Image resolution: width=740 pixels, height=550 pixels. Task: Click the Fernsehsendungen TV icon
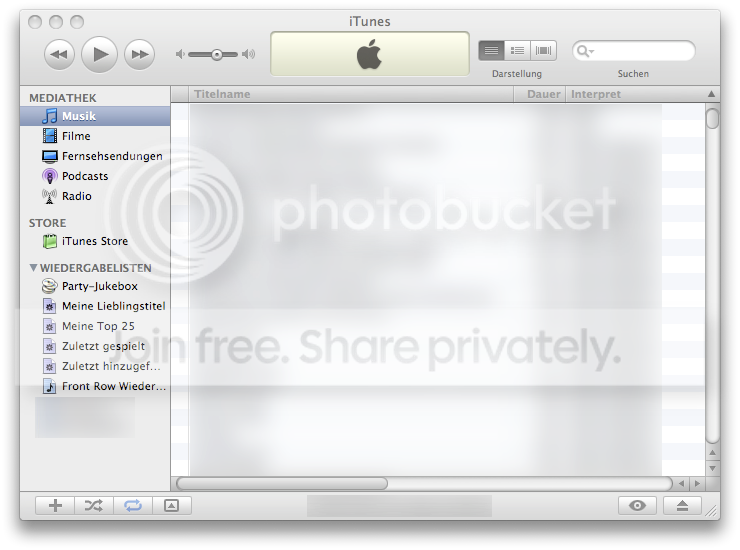[50, 156]
